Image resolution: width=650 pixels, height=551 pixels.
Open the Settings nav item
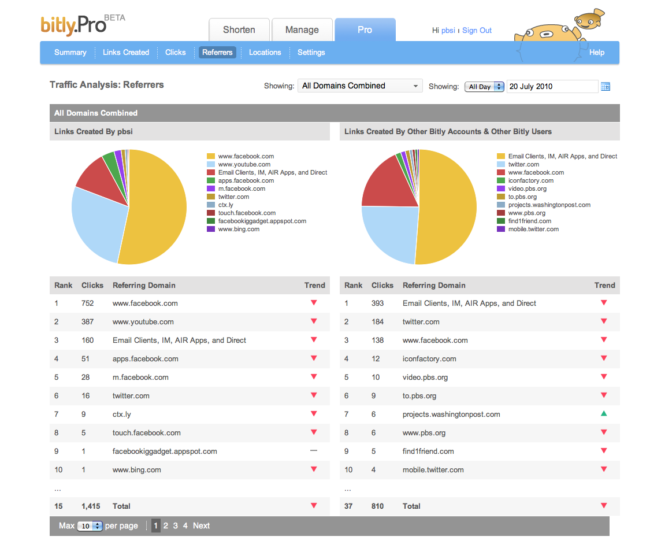[x=311, y=52]
